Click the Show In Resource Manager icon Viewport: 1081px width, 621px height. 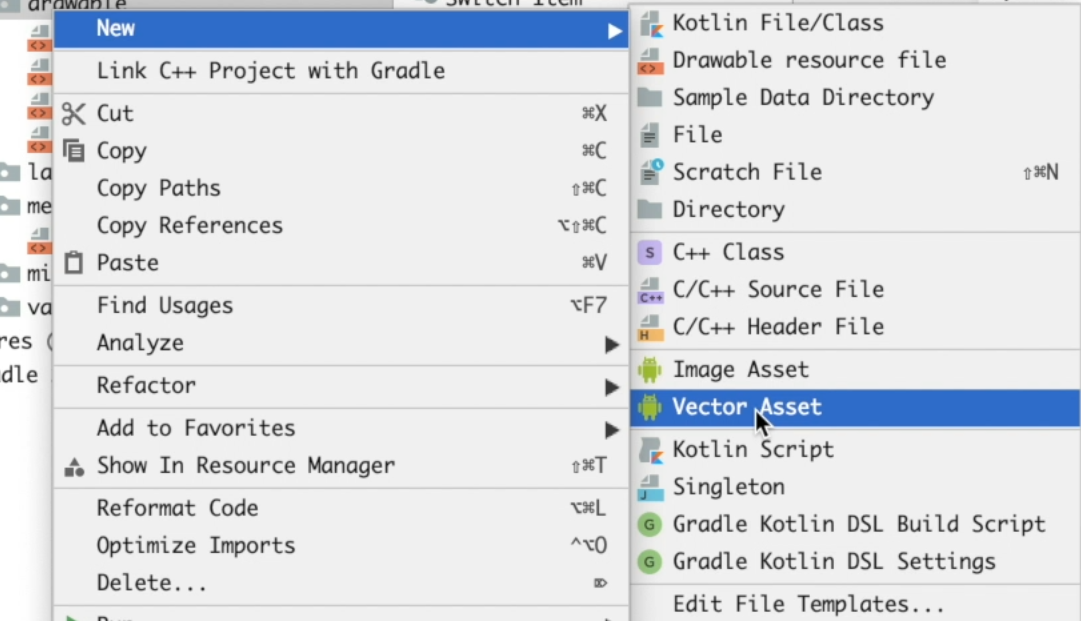coord(74,467)
